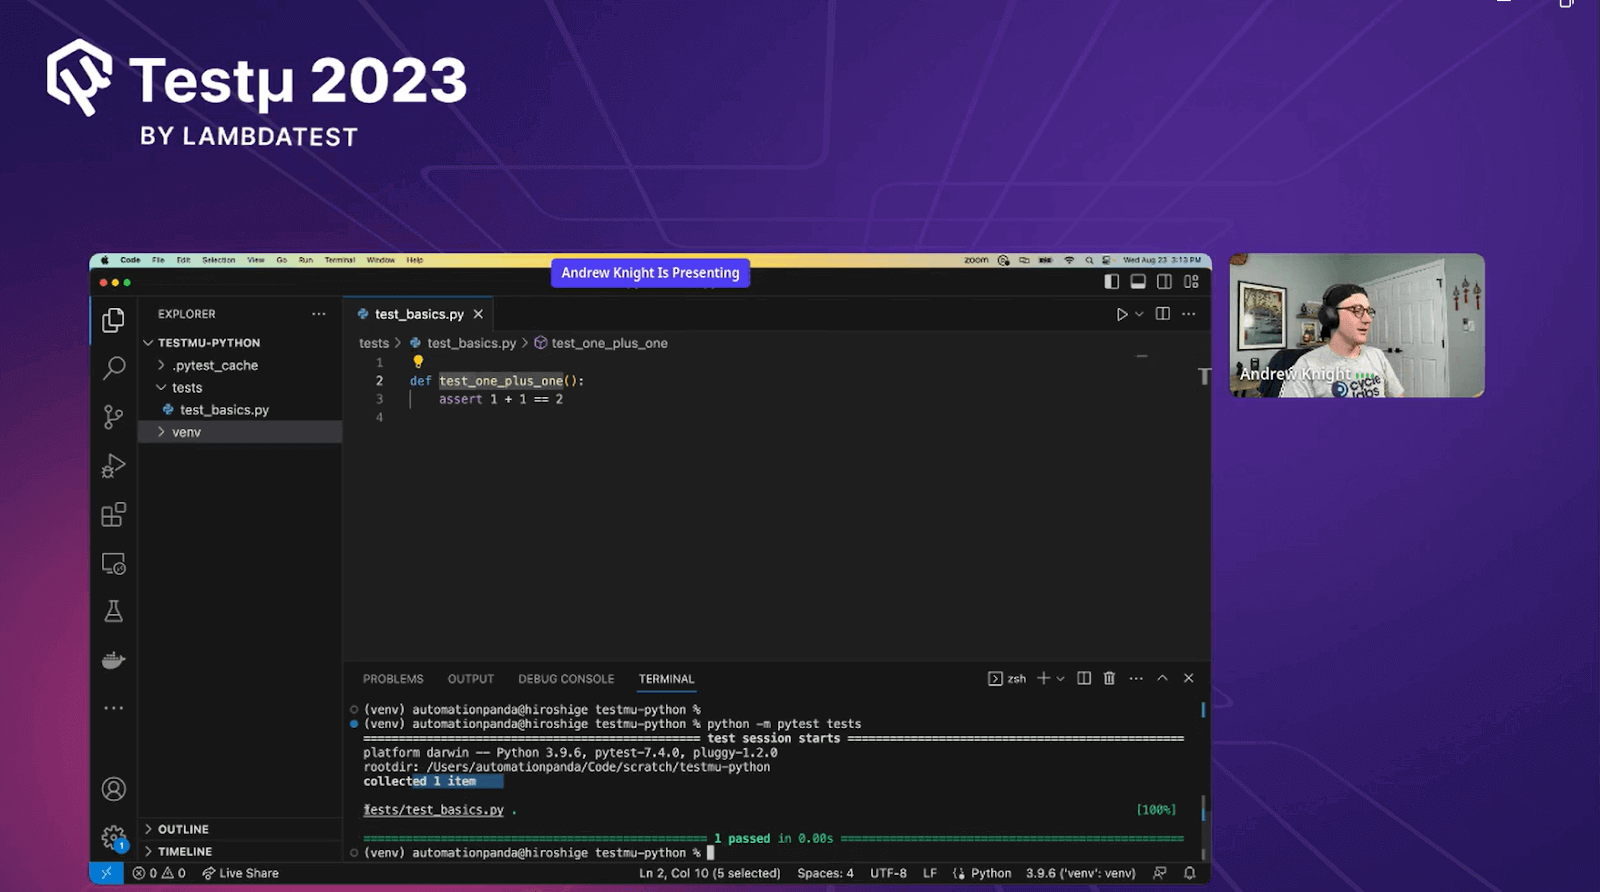Open errors and warnings status indicator
This screenshot has width=1600, height=892.
tap(159, 873)
